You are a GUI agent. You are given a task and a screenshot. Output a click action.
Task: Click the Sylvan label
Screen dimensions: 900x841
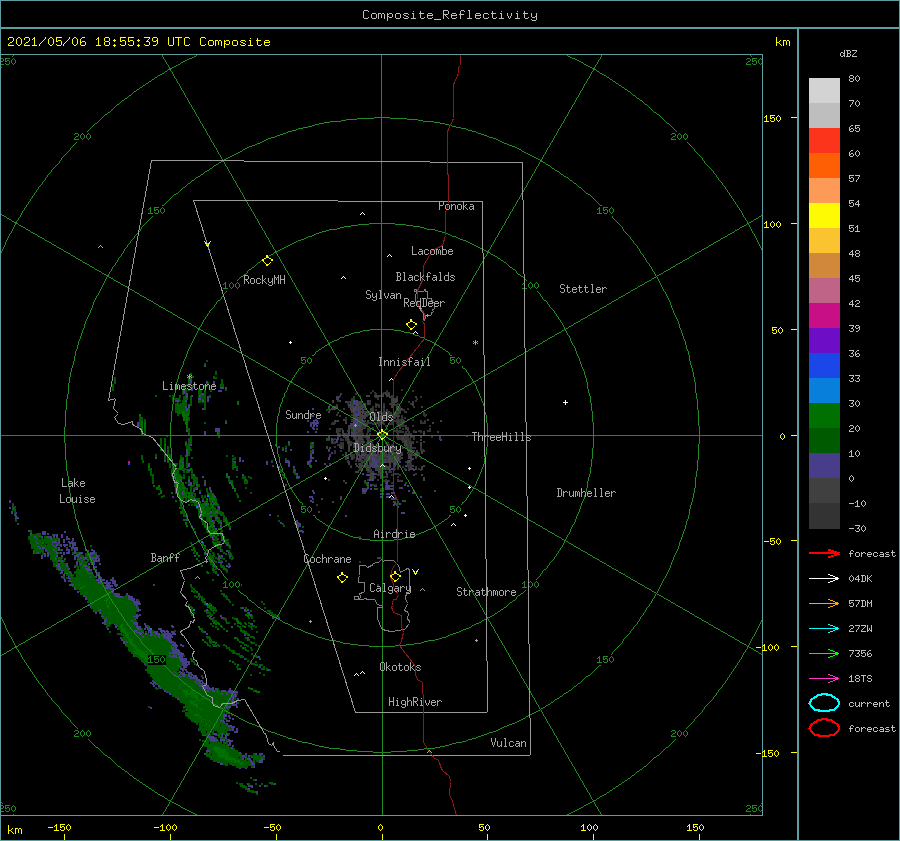point(383,295)
